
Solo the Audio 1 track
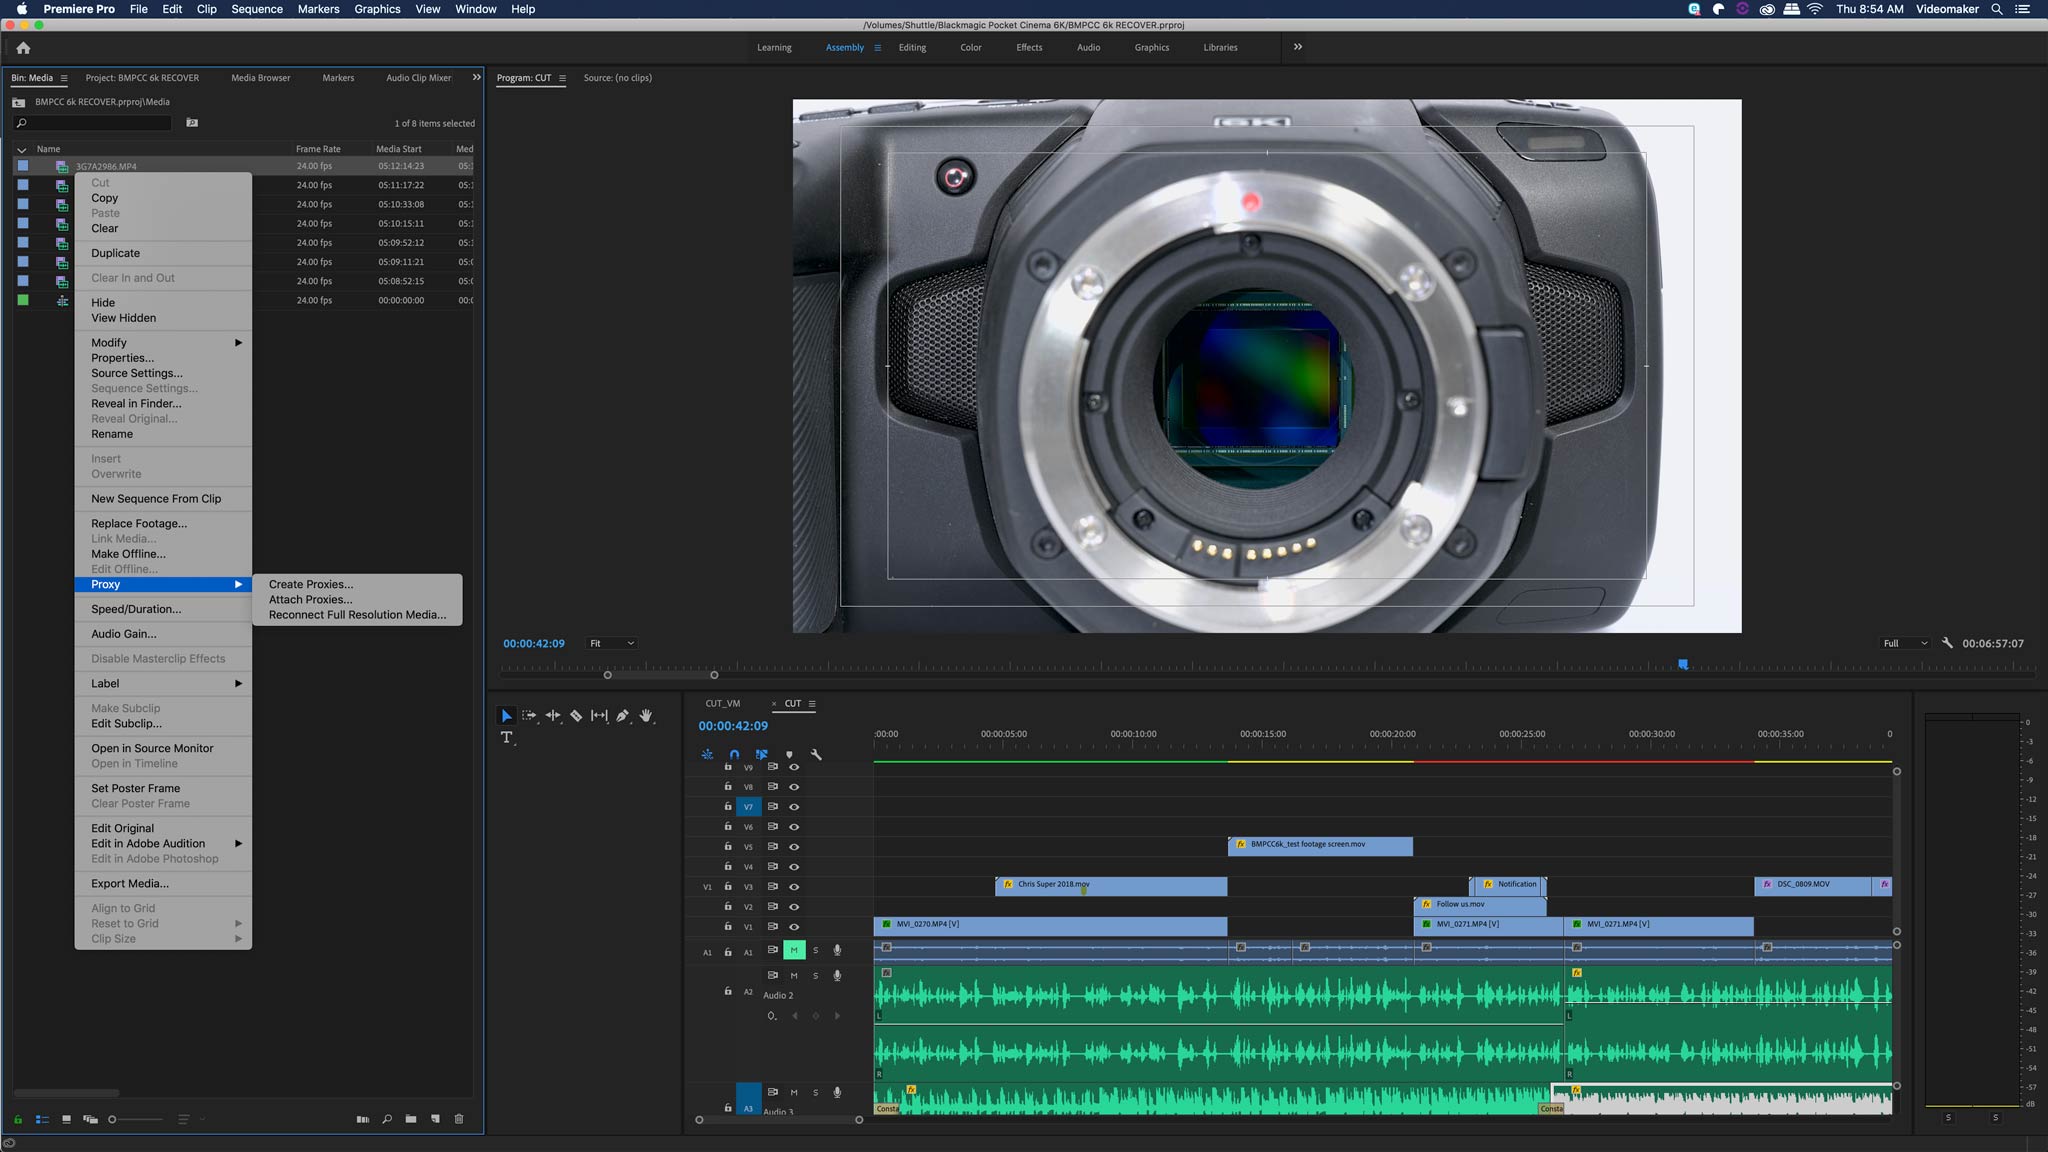coord(816,950)
